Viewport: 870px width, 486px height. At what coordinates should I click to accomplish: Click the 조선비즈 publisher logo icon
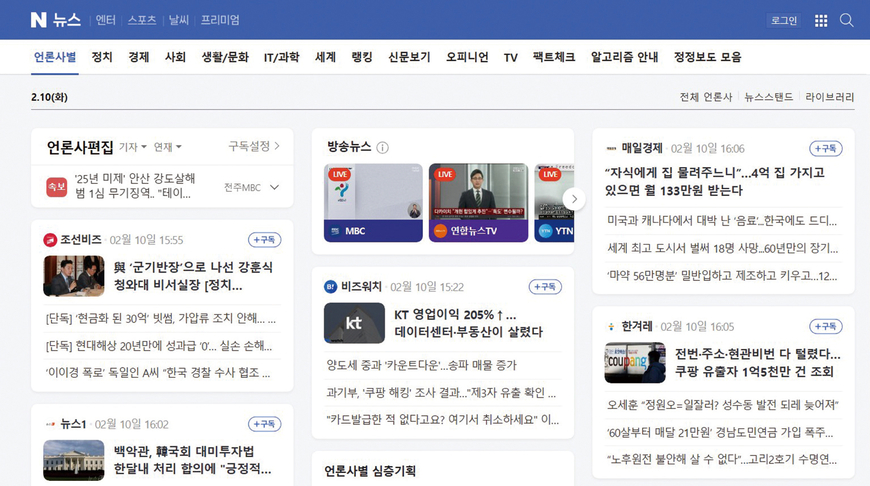click(50, 240)
